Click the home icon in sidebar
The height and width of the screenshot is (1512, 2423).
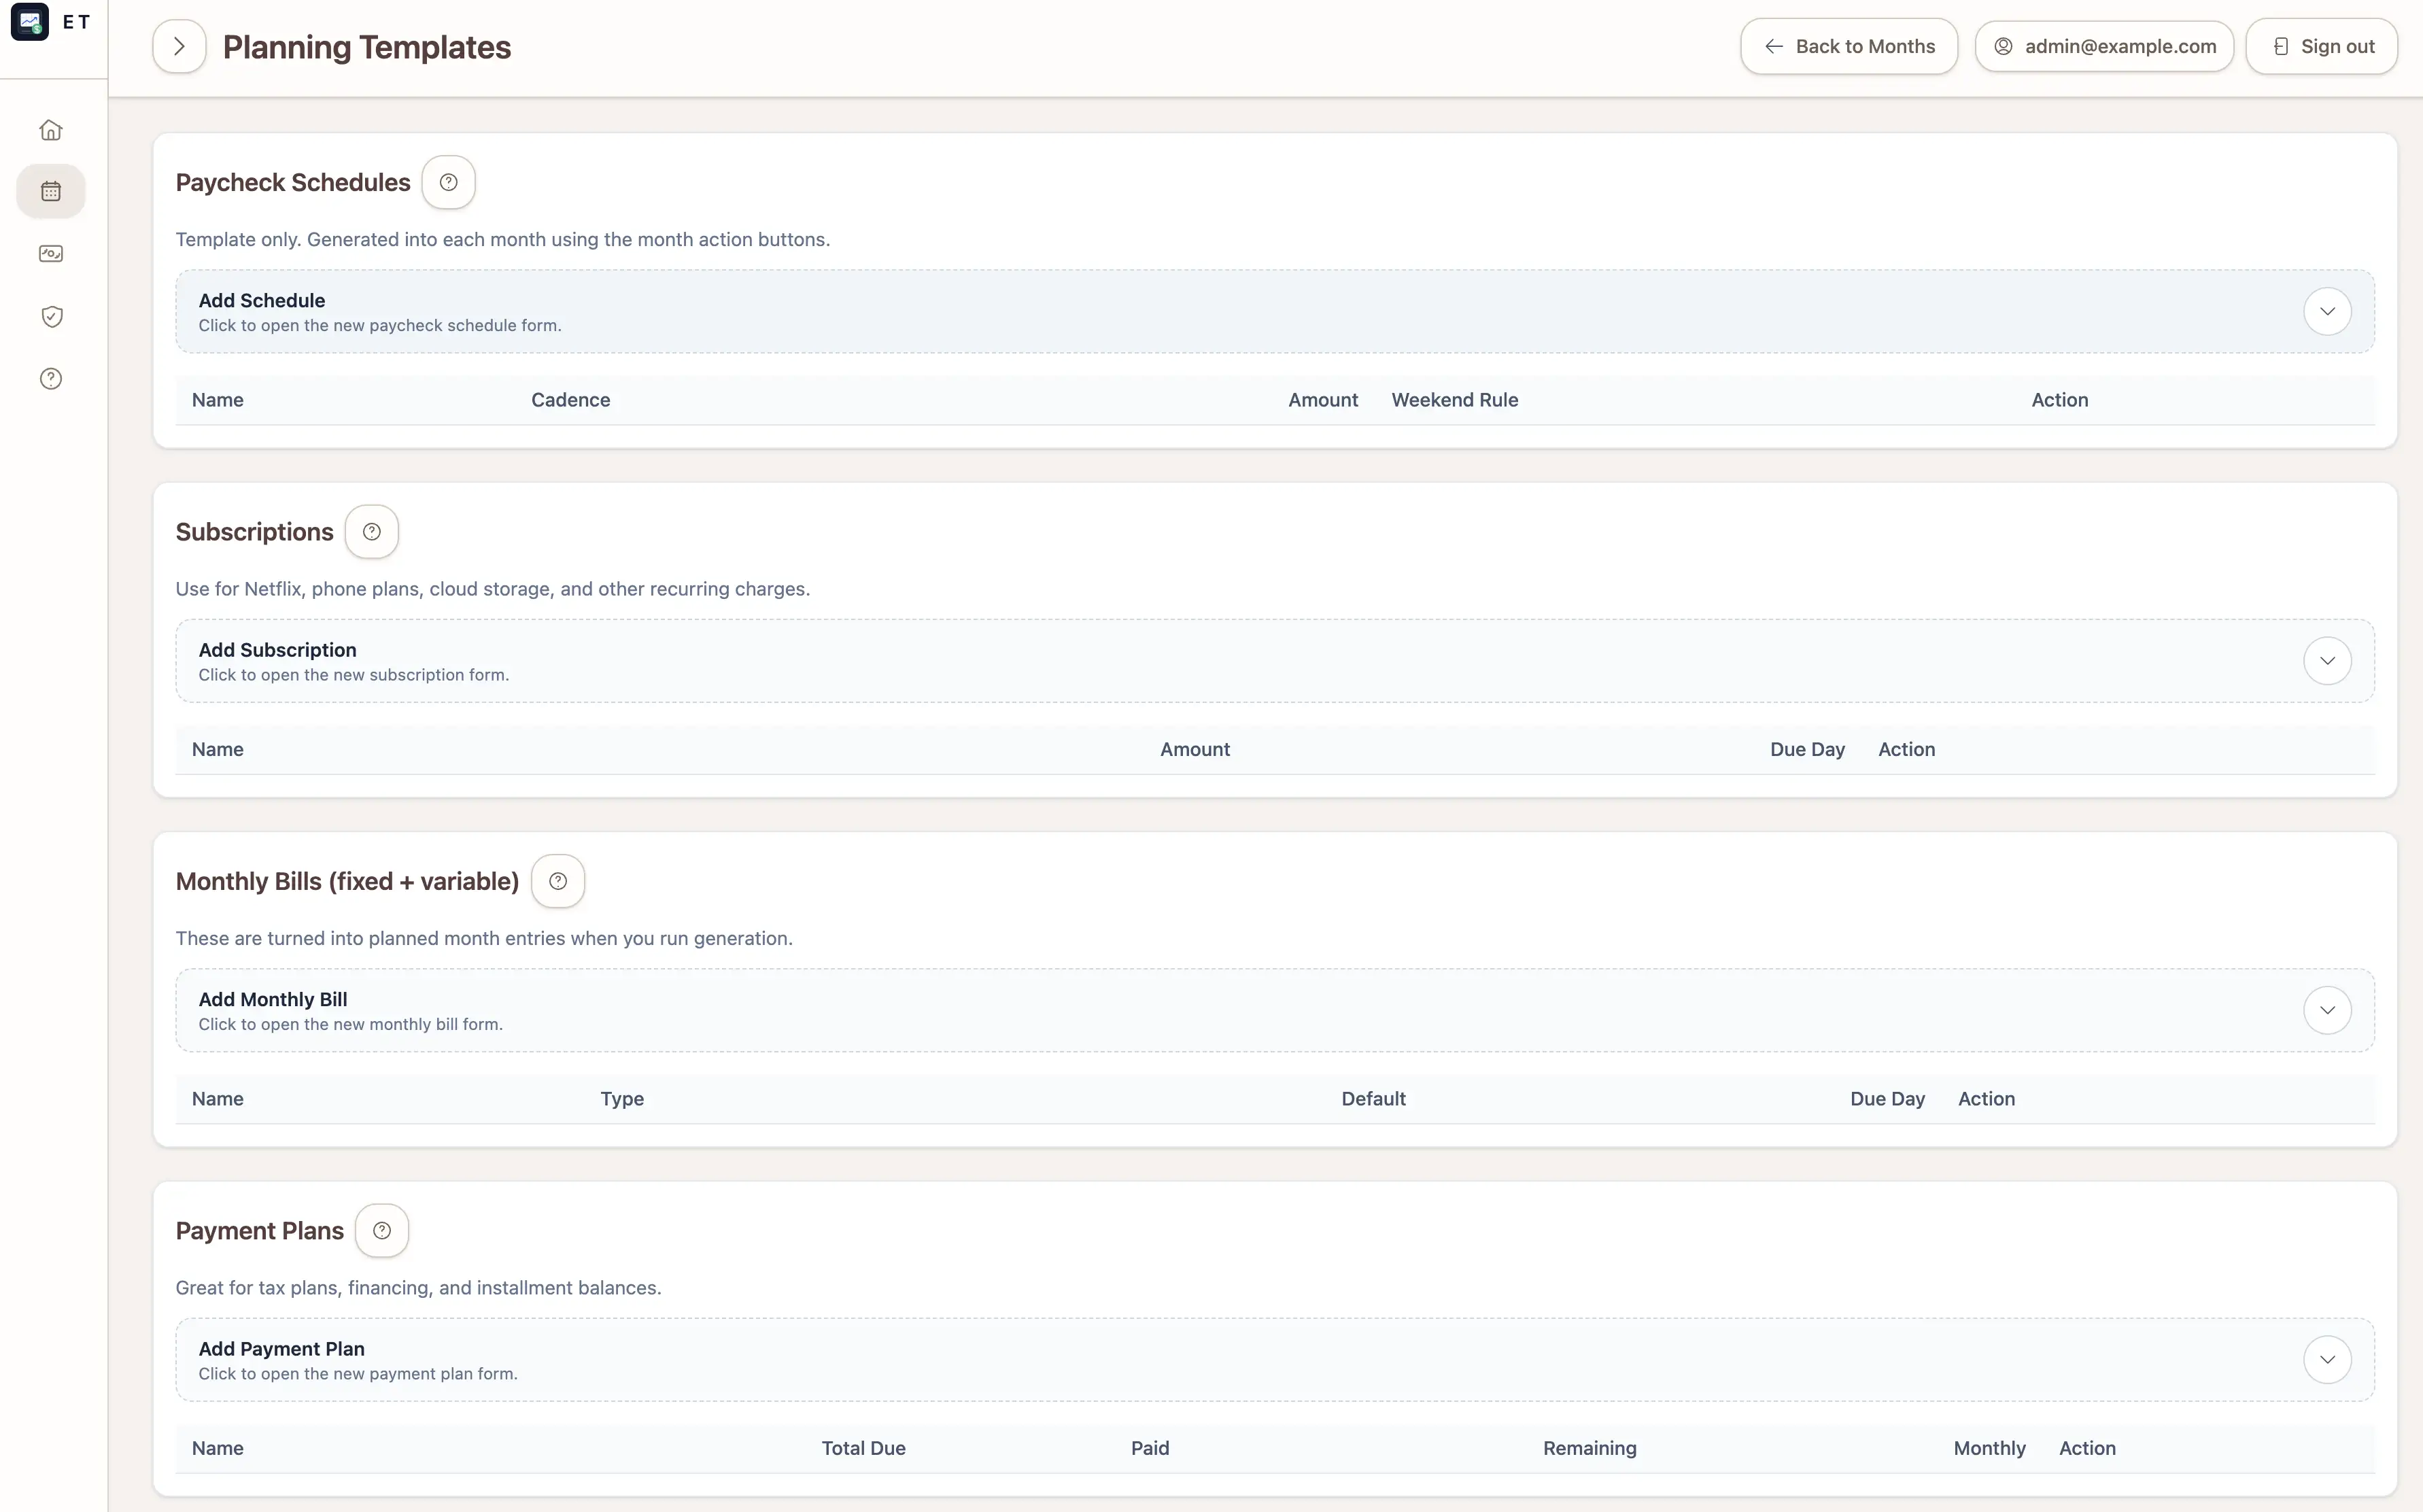[51, 130]
